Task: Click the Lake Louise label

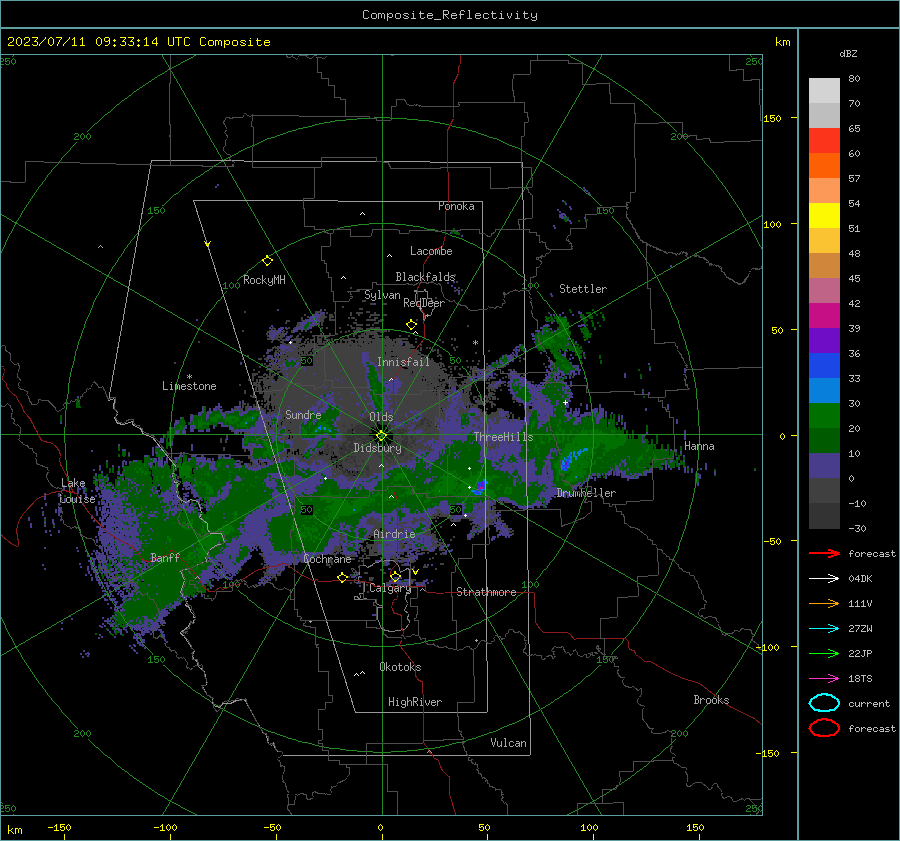Action: pyautogui.click(x=77, y=491)
